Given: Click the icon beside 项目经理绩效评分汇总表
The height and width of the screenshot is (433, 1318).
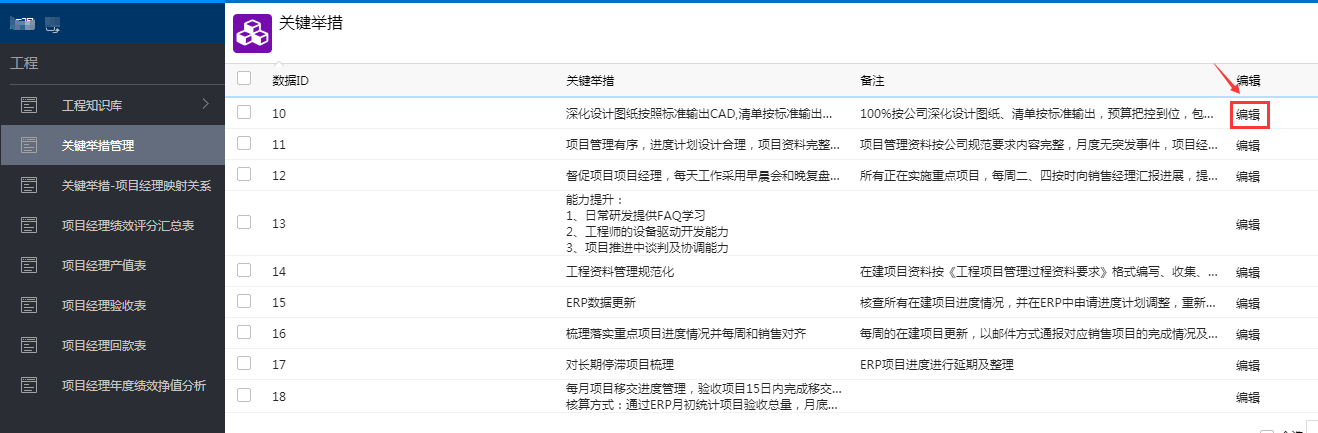Looking at the screenshot, I should pos(29,225).
